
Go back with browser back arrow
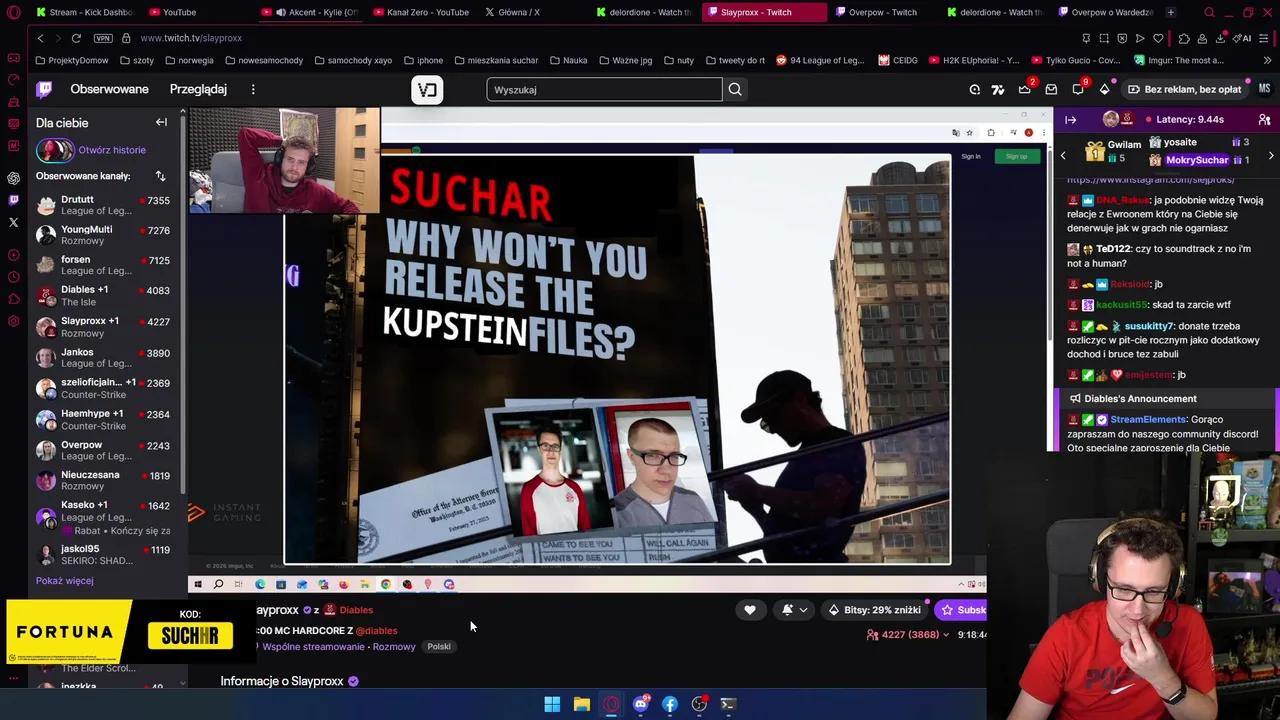[x=40, y=38]
